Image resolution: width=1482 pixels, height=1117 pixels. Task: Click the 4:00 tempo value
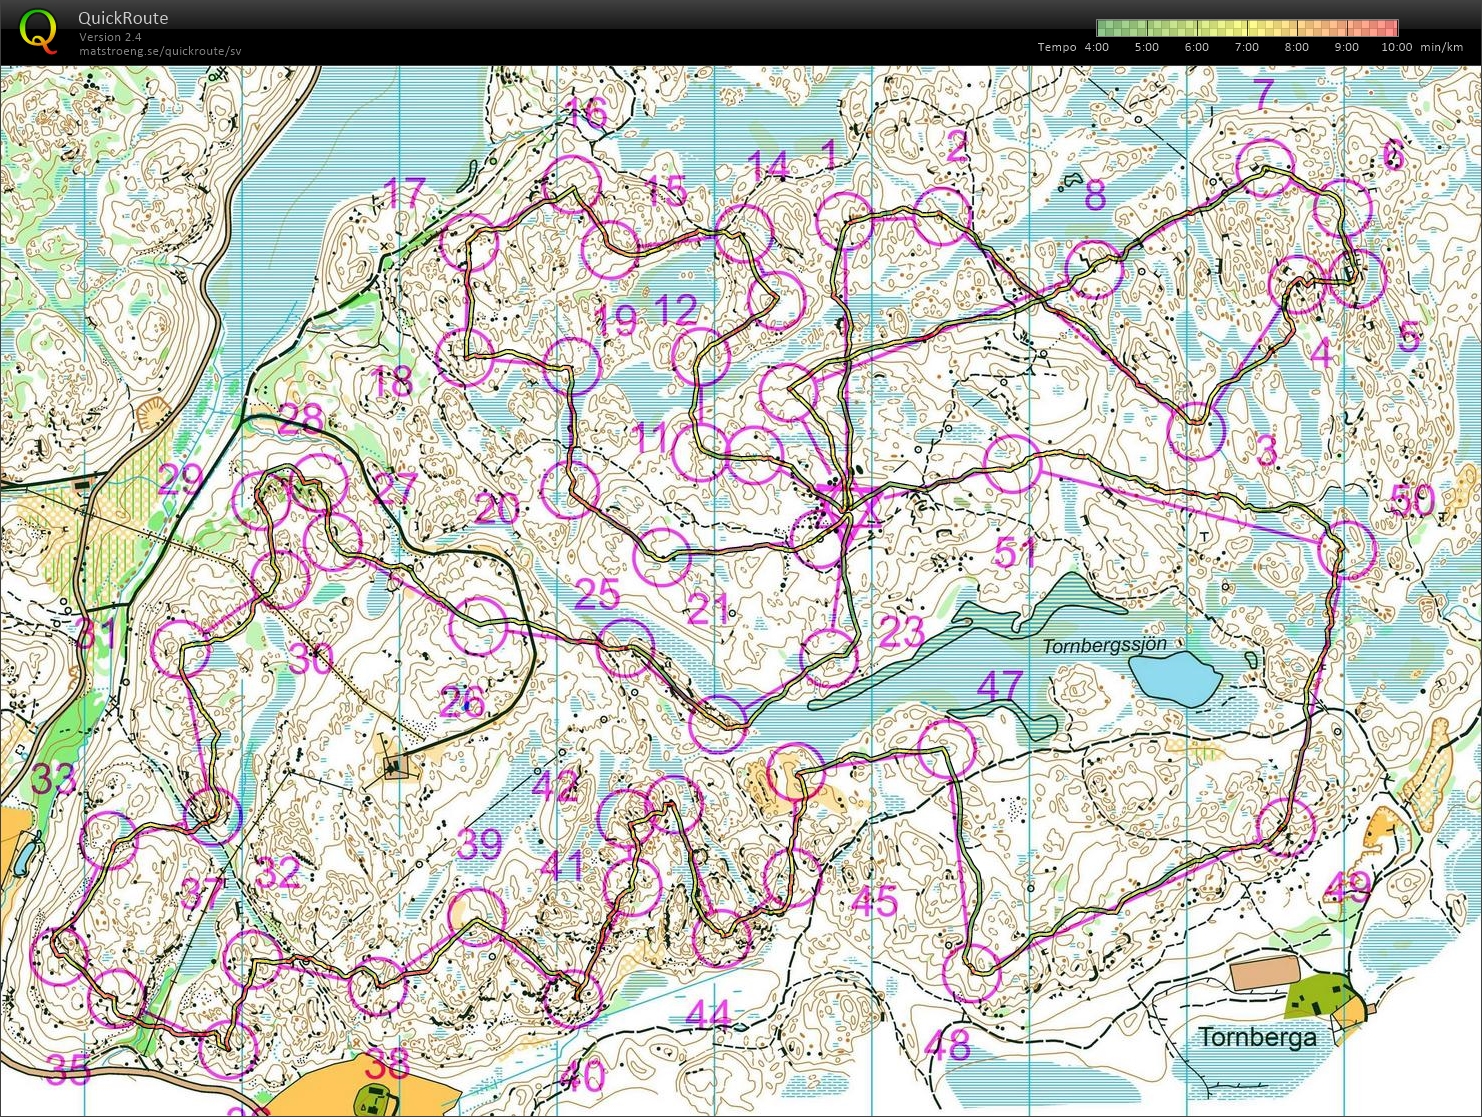pos(1097,47)
